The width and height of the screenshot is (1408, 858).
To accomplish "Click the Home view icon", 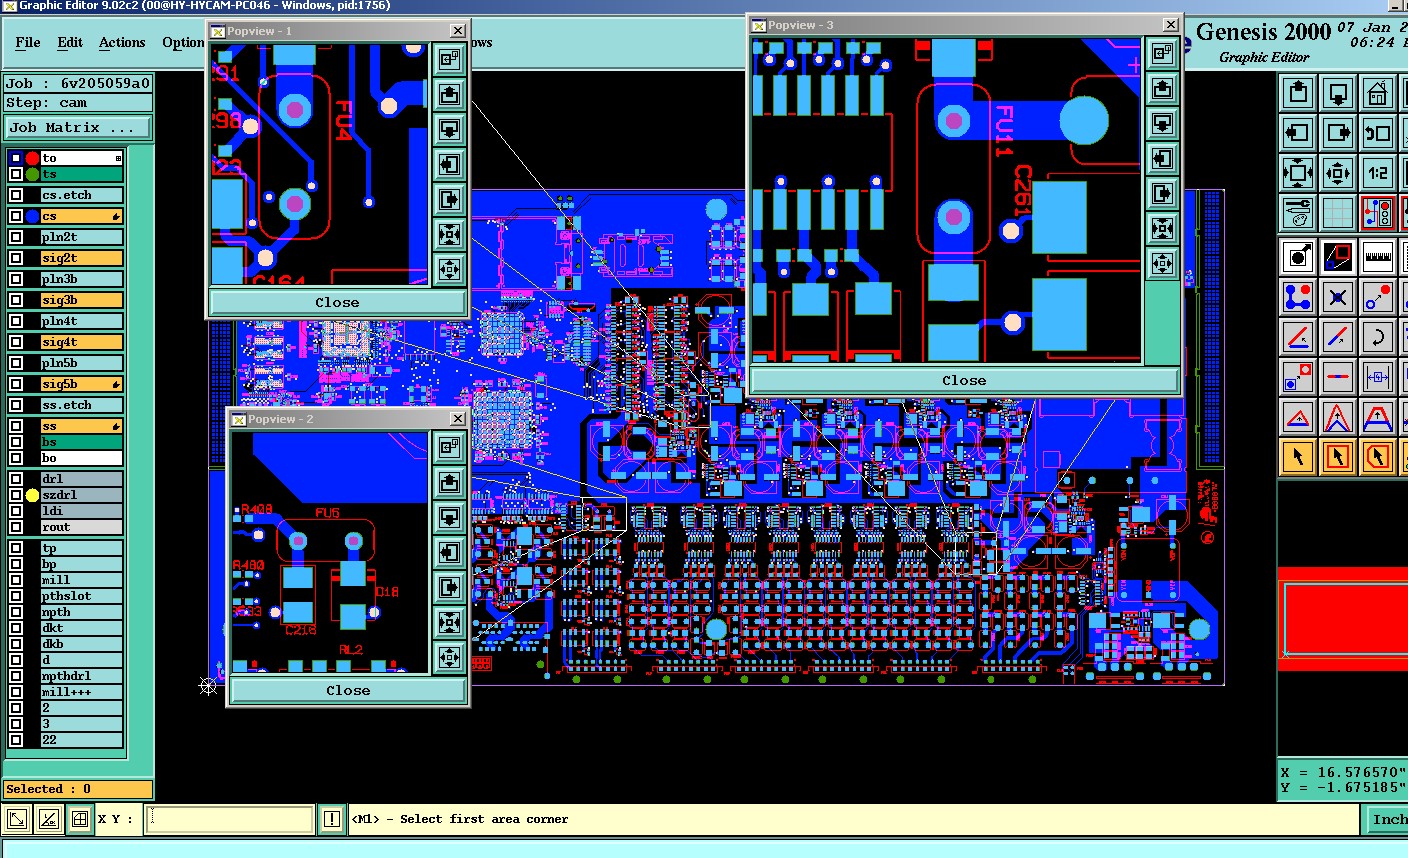I will click(x=1377, y=94).
